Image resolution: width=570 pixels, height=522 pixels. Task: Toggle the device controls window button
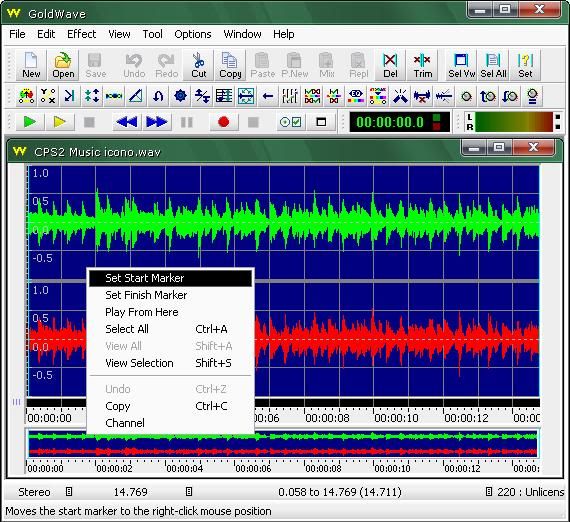pyautogui.click(x=321, y=122)
